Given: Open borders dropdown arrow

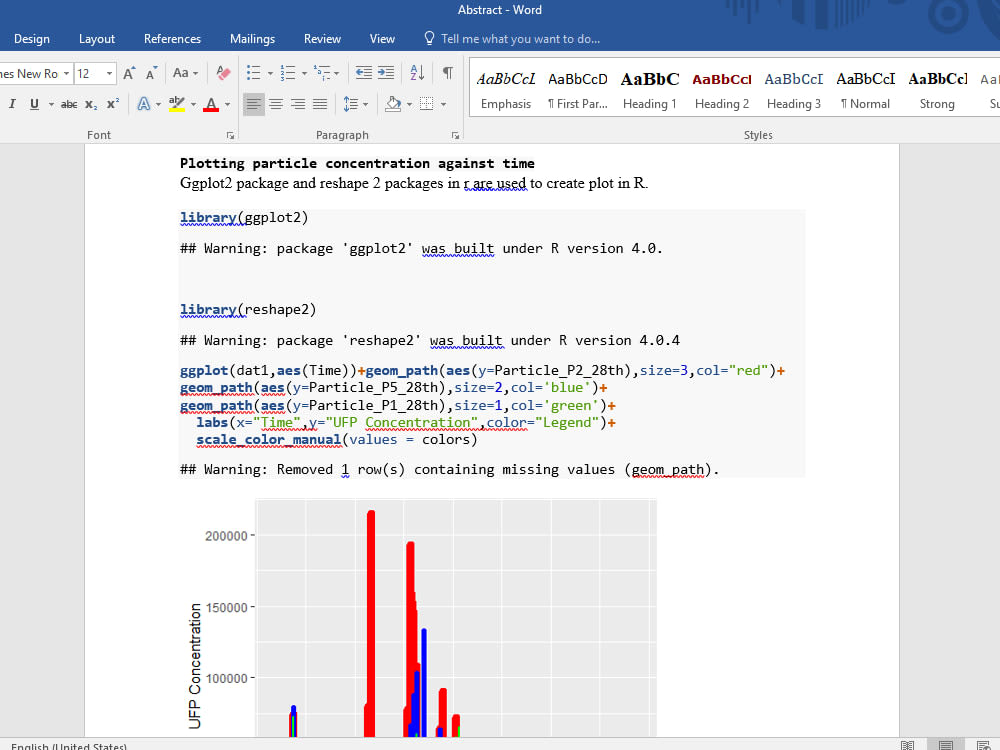Looking at the screenshot, I should pyautogui.click(x=443, y=104).
